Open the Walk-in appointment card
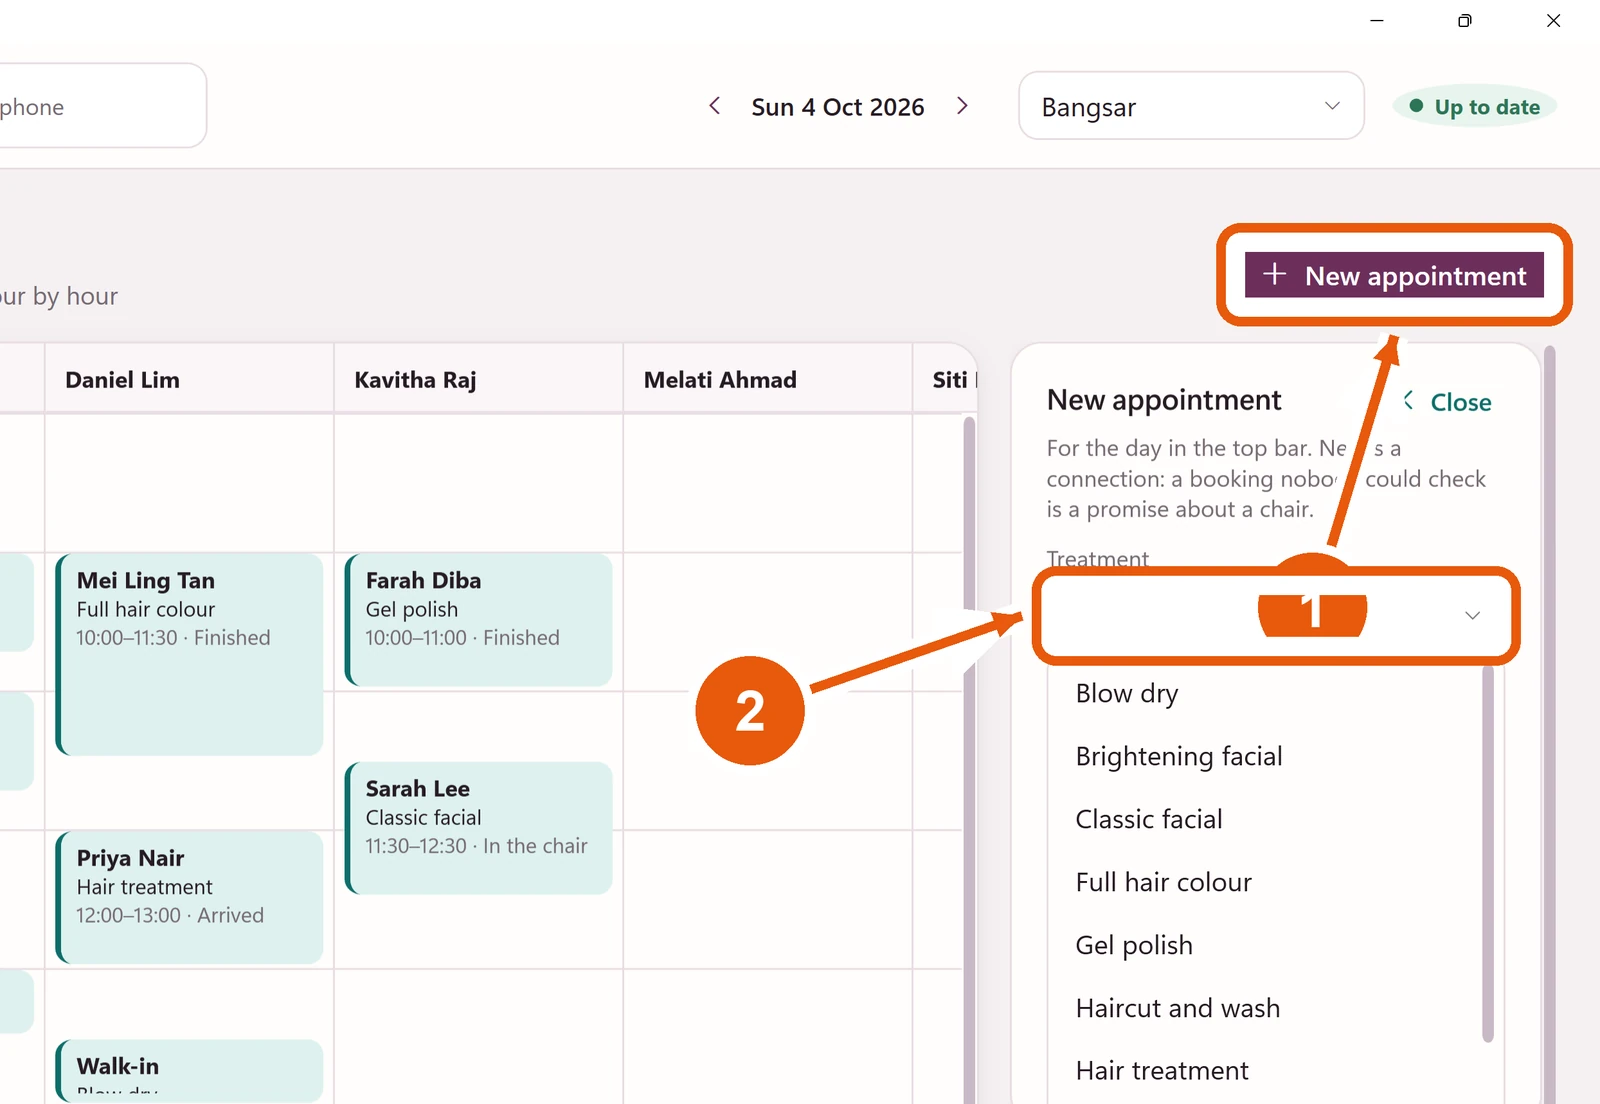This screenshot has height=1104, width=1600. coord(189,1071)
